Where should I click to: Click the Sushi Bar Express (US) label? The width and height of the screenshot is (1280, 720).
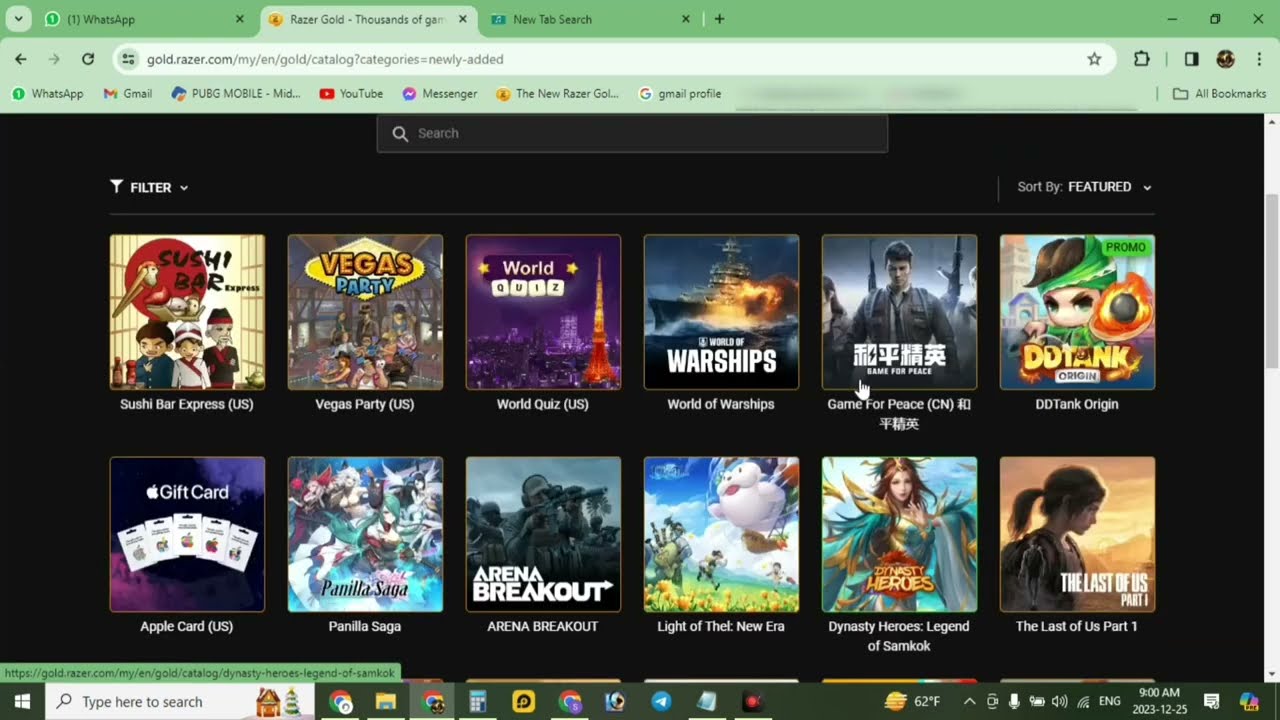pyautogui.click(x=187, y=404)
